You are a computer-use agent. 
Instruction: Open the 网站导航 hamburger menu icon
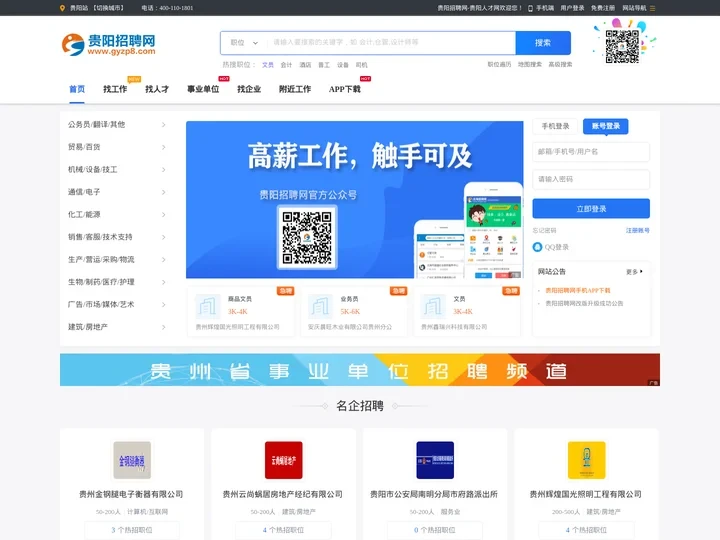click(x=652, y=8)
